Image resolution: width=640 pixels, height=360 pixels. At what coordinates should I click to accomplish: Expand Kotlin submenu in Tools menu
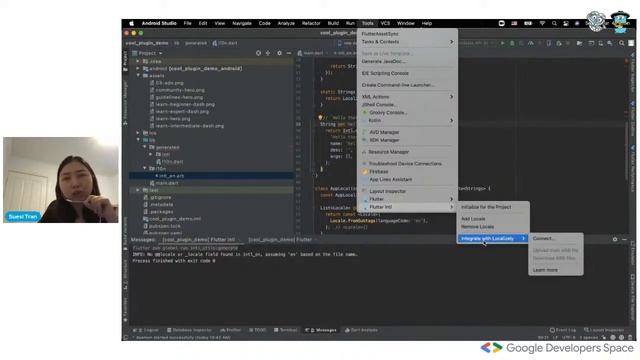tap(407, 120)
